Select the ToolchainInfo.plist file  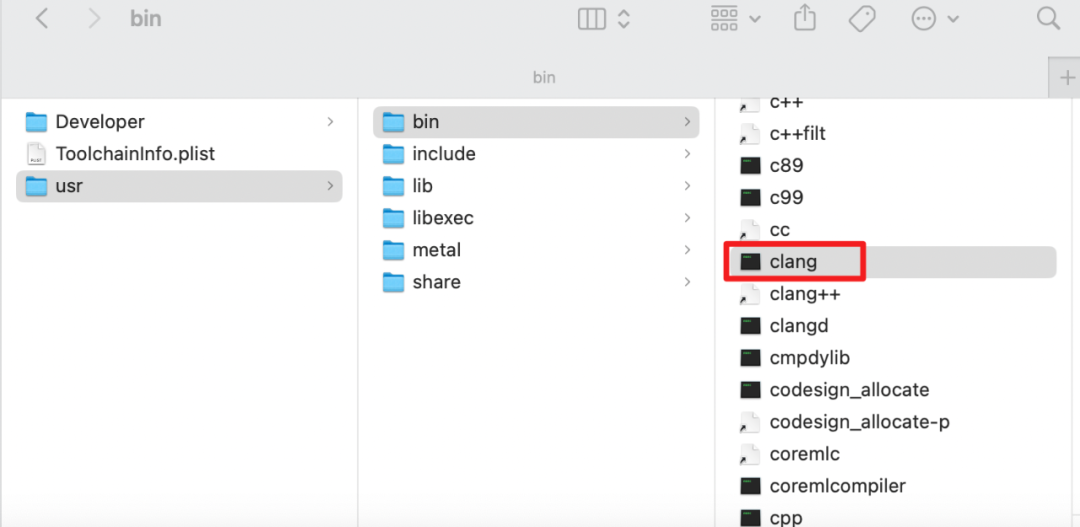coord(179,154)
